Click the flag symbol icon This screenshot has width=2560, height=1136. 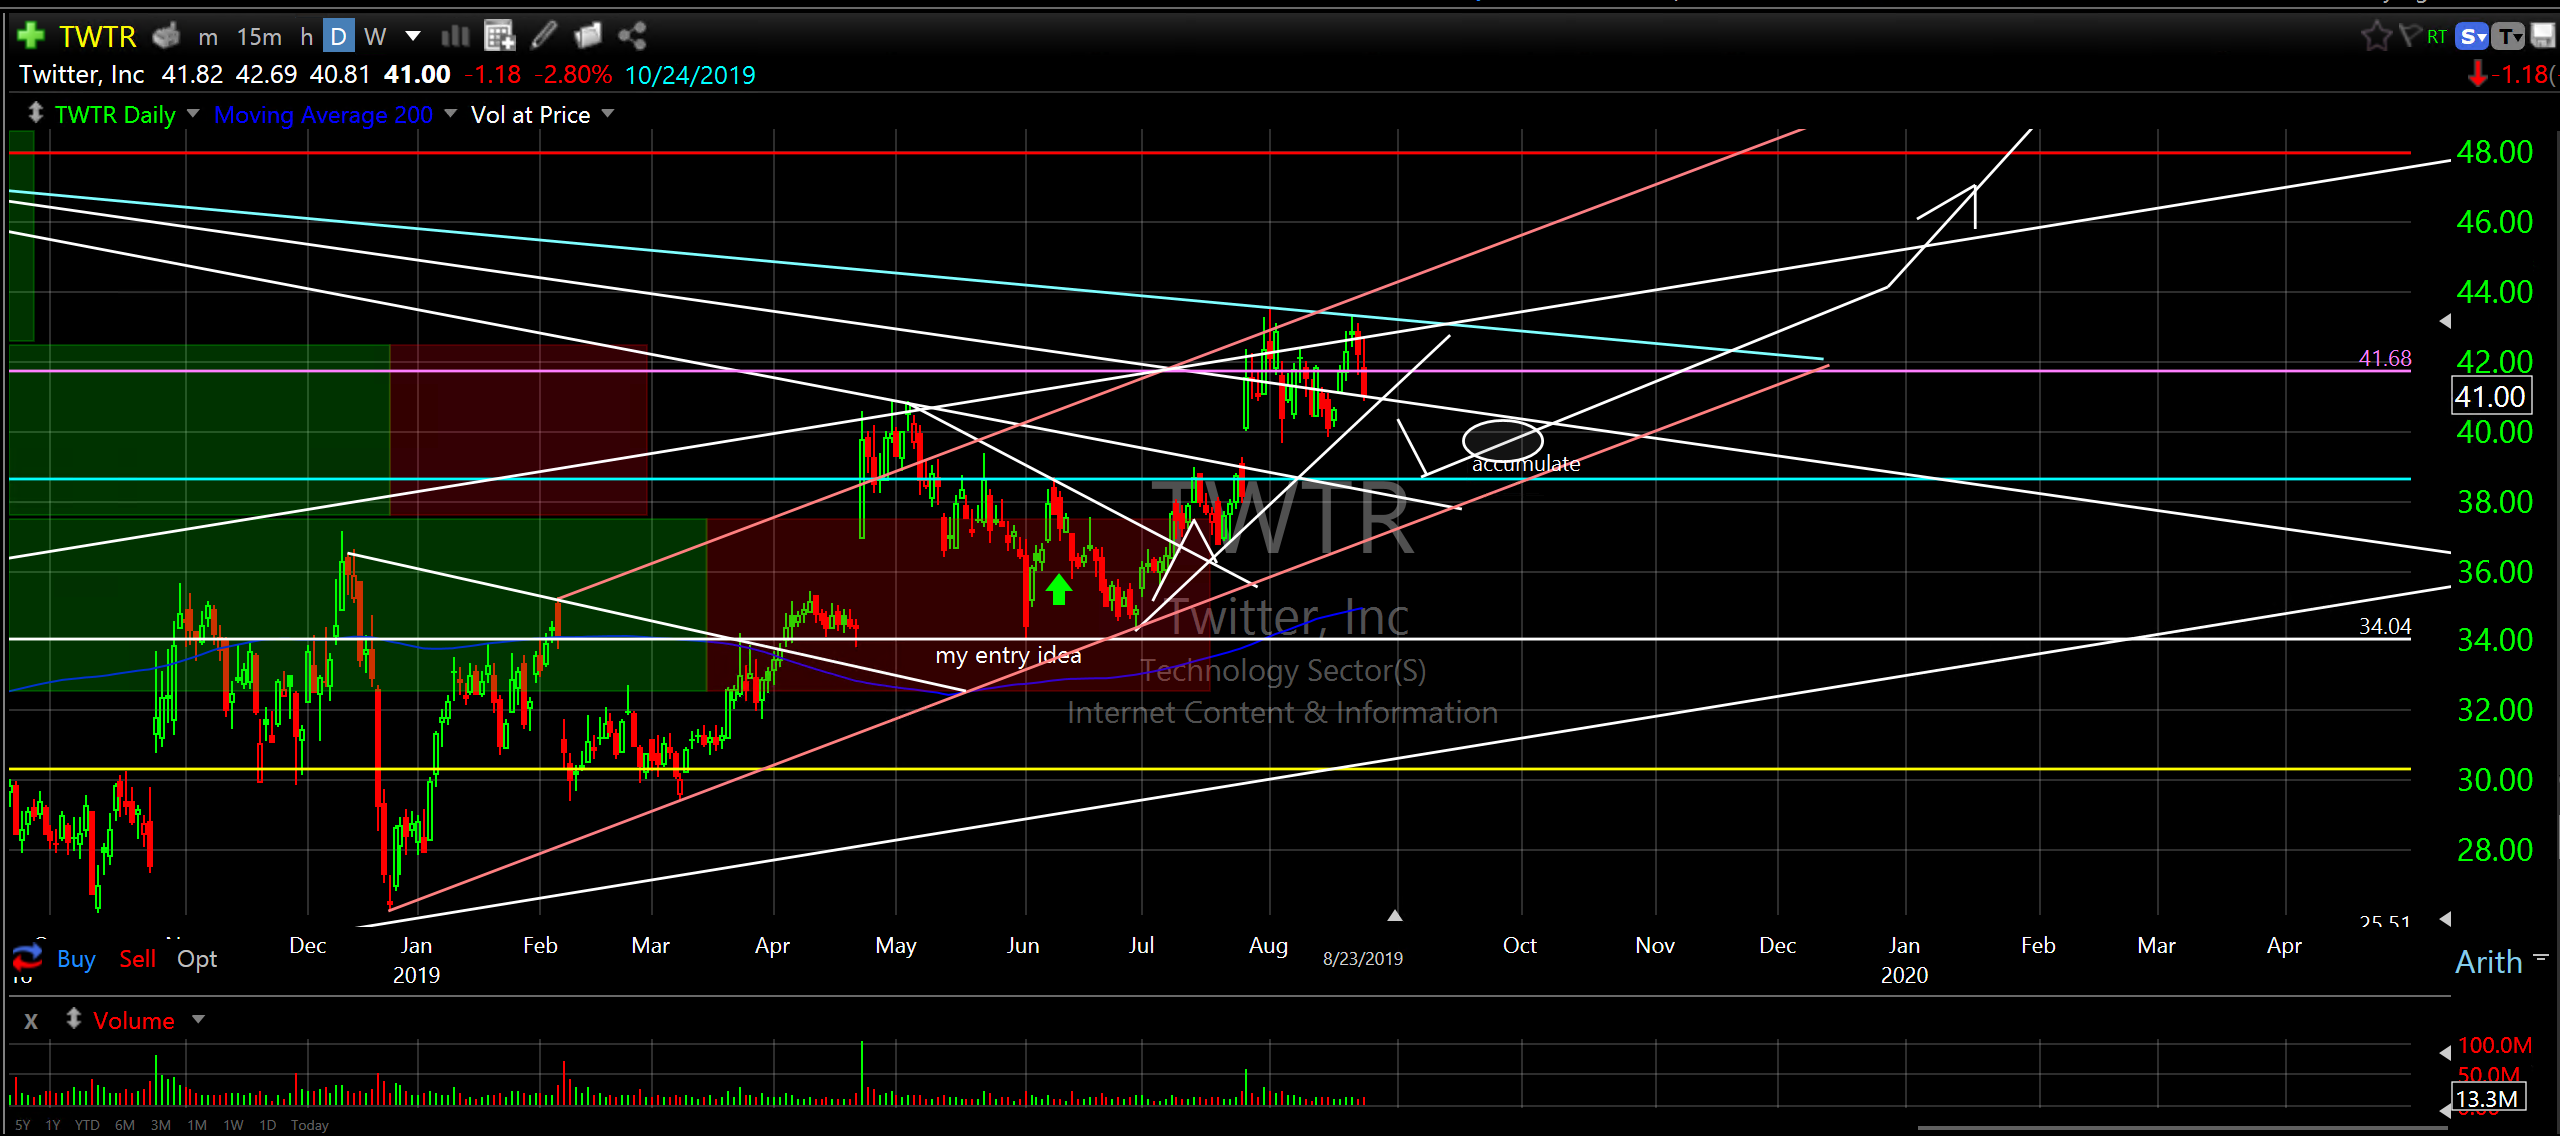[x=2409, y=36]
